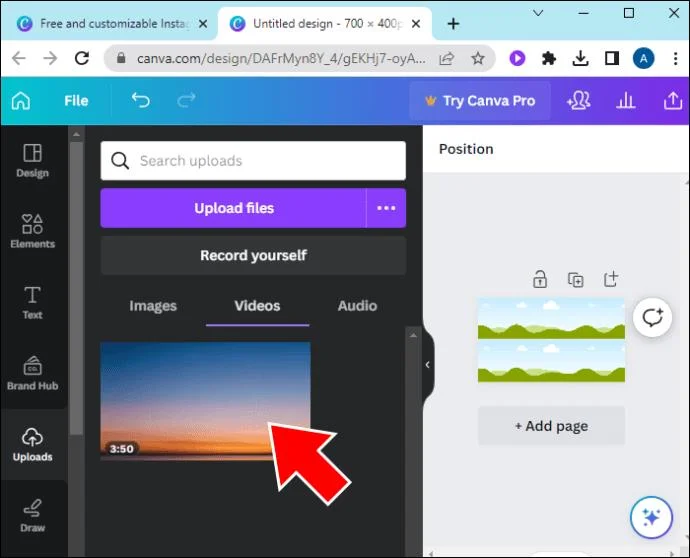Image resolution: width=690 pixels, height=558 pixels.
Task: Open Brand Hub sidebar item
Action: point(33,373)
